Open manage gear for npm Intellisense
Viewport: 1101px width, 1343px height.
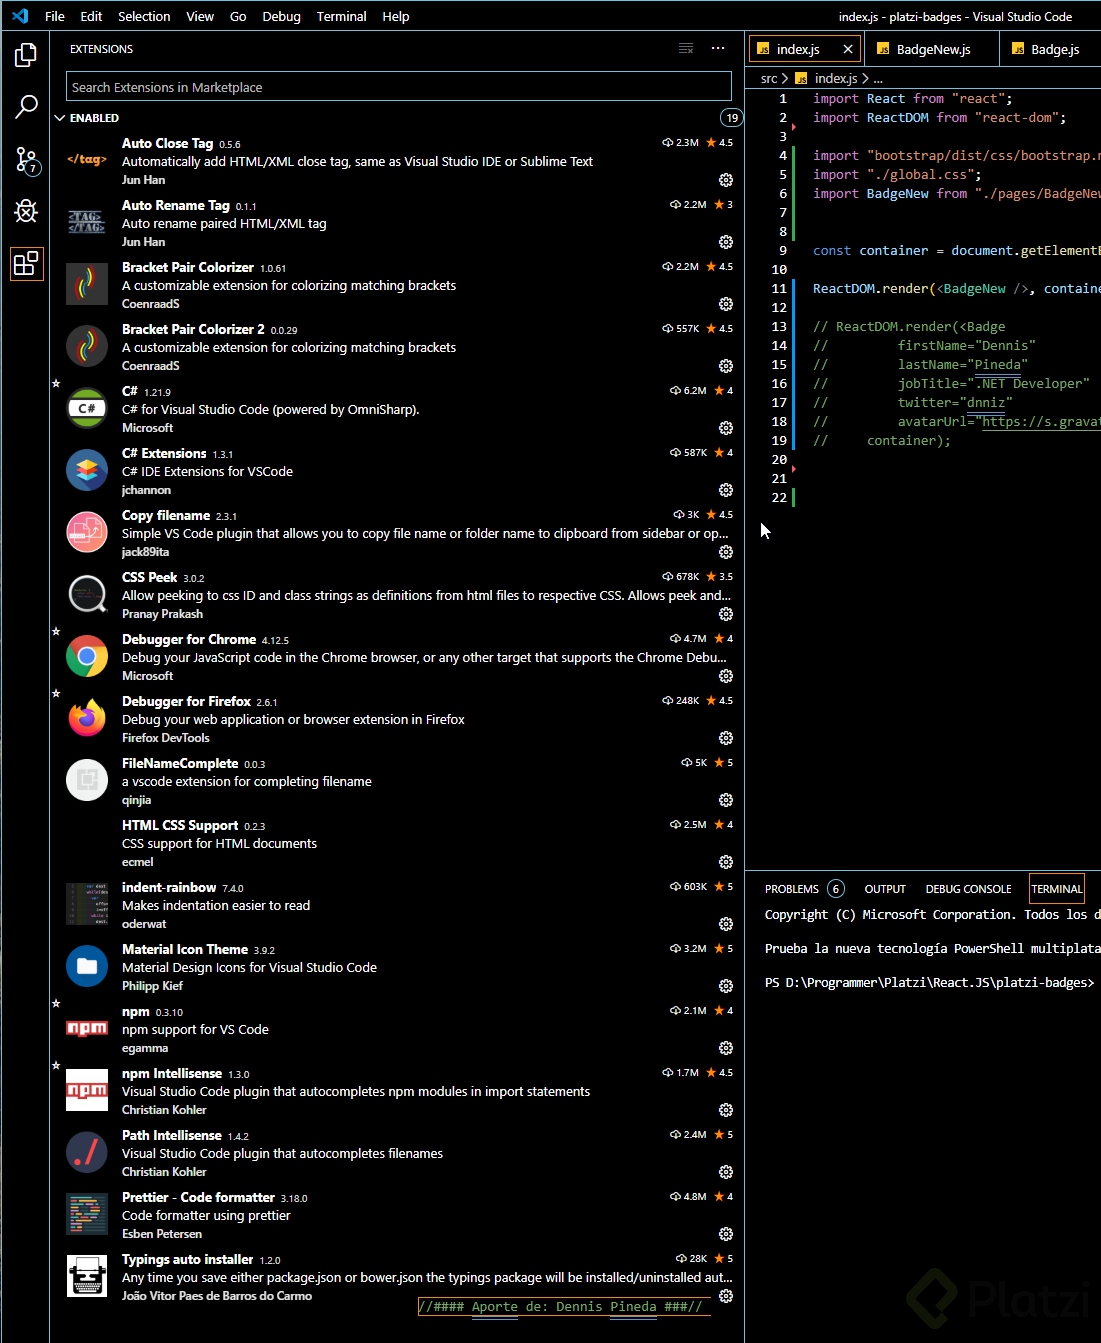[x=726, y=1110]
